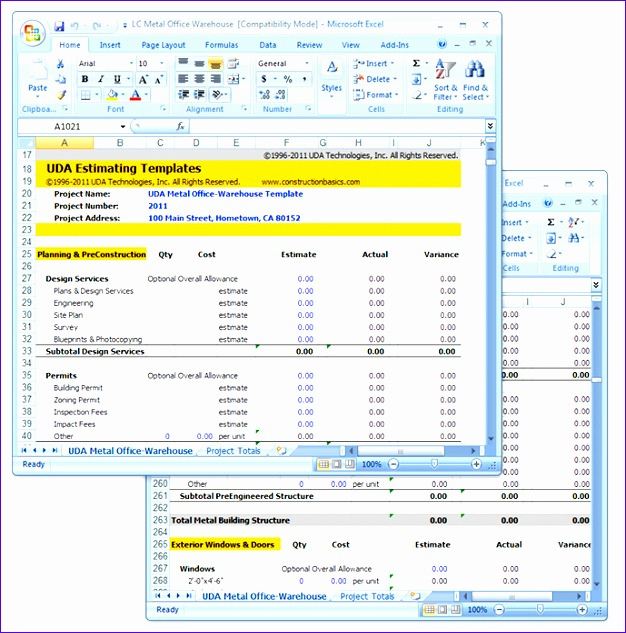Open the Styles gallery button
Screen dimensions: 626x633
[x=332, y=80]
